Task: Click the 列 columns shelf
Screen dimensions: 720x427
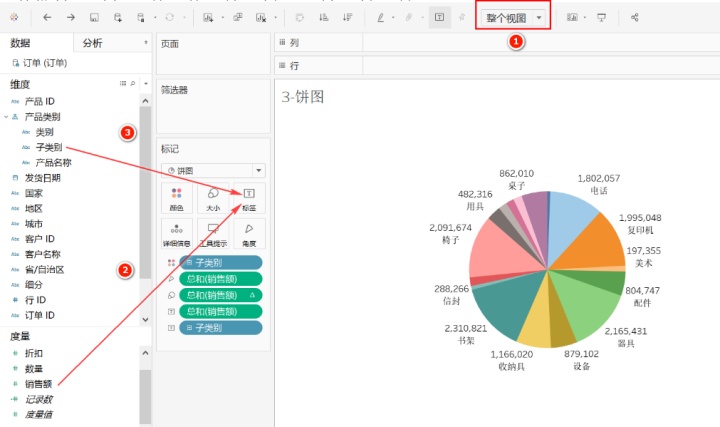Action: tap(497, 43)
